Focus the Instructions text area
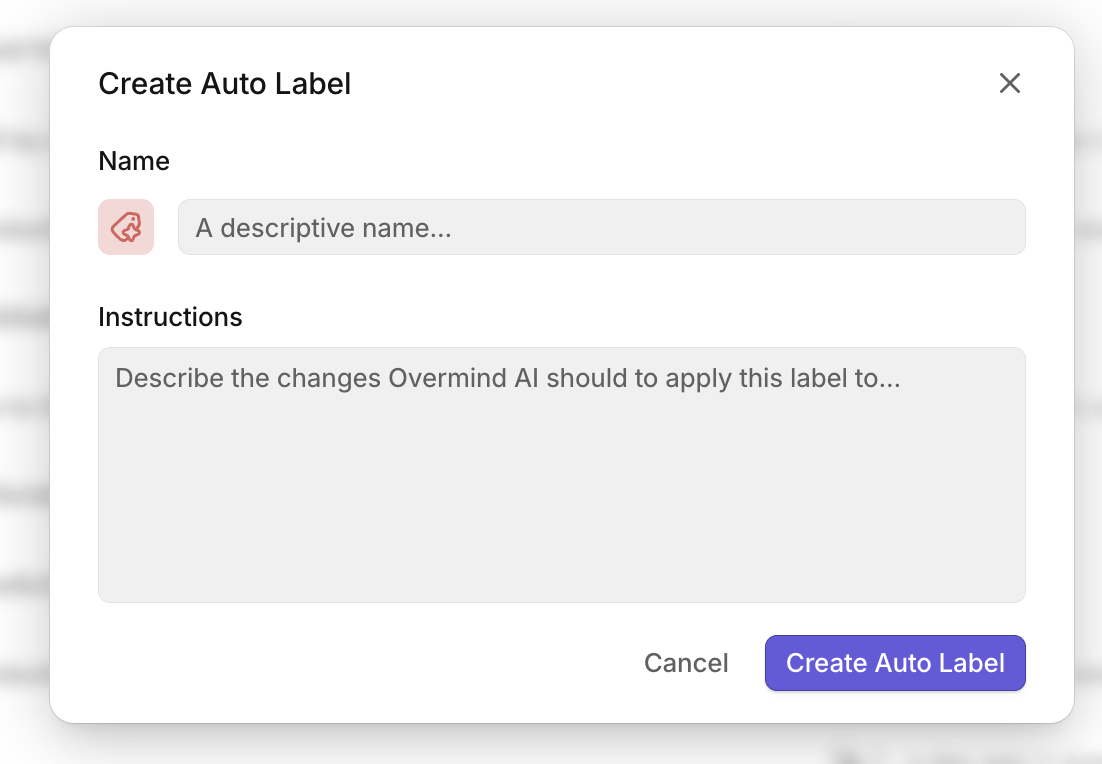Image resolution: width=1102 pixels, height=764 pixels. coord(561,474)
